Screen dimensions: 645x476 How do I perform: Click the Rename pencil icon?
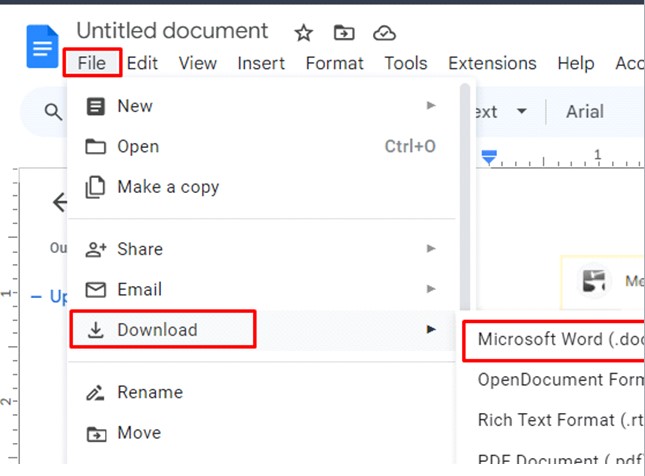point(95,392)
